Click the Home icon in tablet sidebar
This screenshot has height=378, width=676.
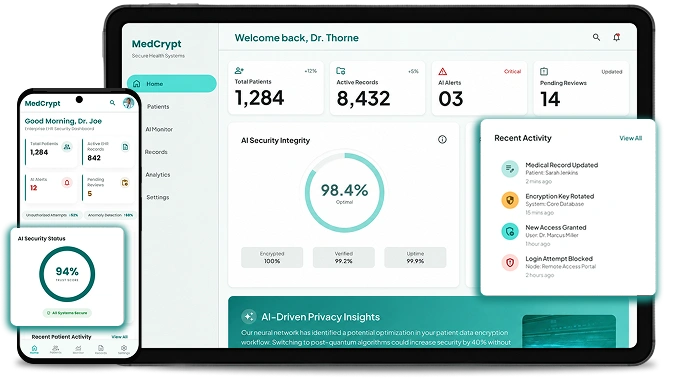tap(137, 84)
